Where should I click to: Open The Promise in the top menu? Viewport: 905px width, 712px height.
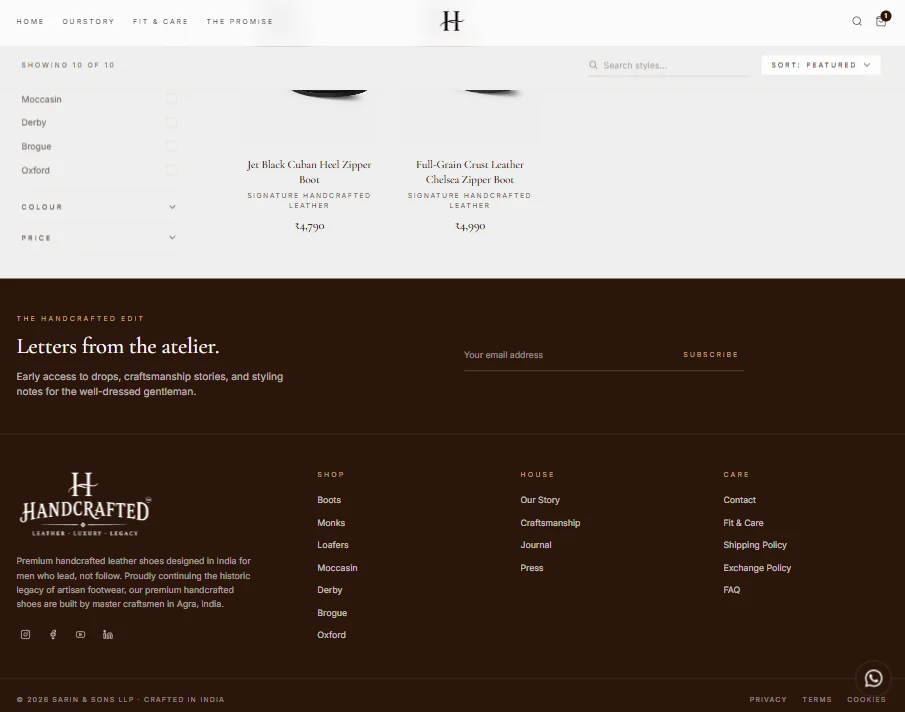tap(240, 21)
